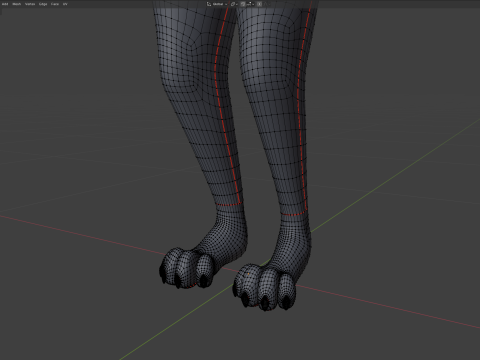This screenshot has height=360, width=480.
Task: Click the transform orientation axes icon
Action: [209, 4]
